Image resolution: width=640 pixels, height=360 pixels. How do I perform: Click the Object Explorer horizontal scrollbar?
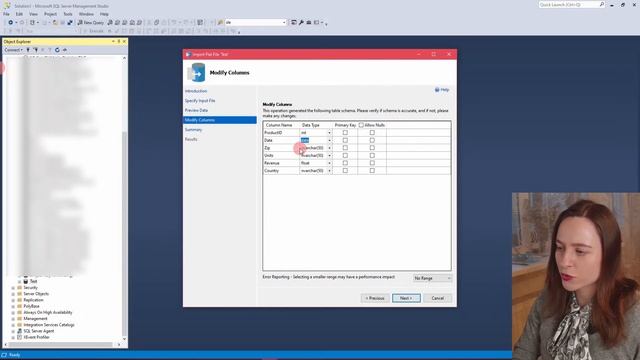(61, 345)
